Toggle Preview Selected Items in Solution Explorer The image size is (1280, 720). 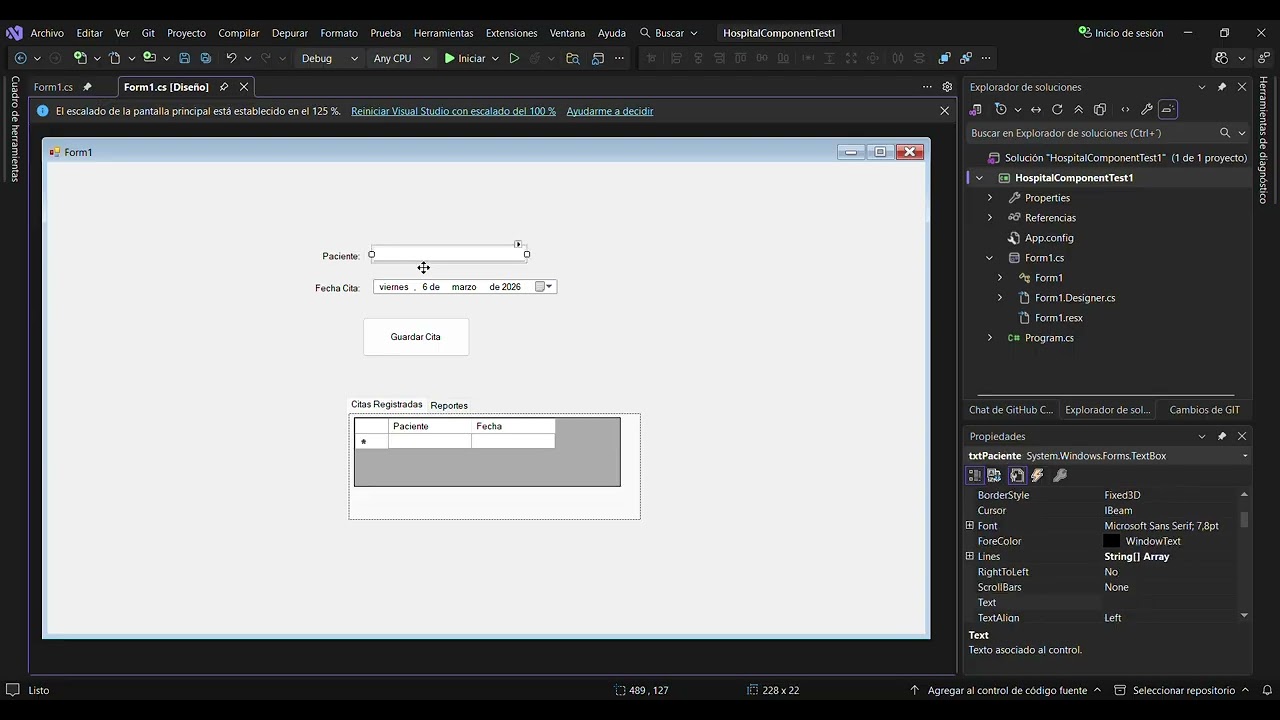coord(1168,109)
